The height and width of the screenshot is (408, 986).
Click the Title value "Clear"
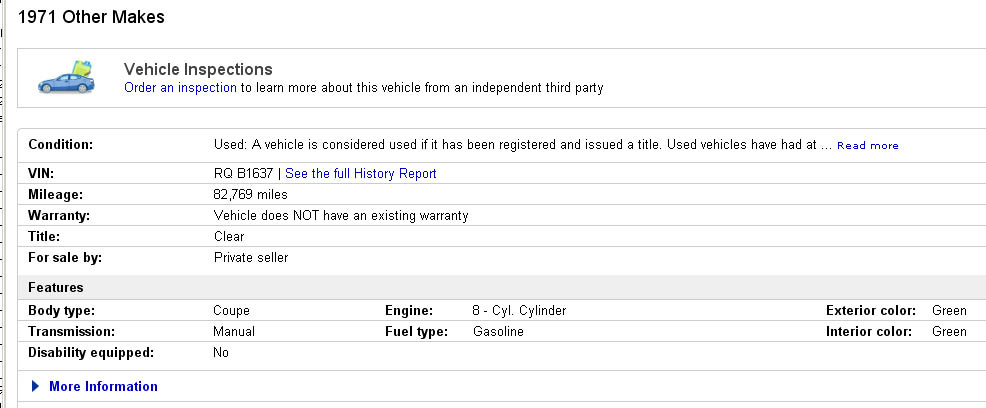click(x=229, y=237)
